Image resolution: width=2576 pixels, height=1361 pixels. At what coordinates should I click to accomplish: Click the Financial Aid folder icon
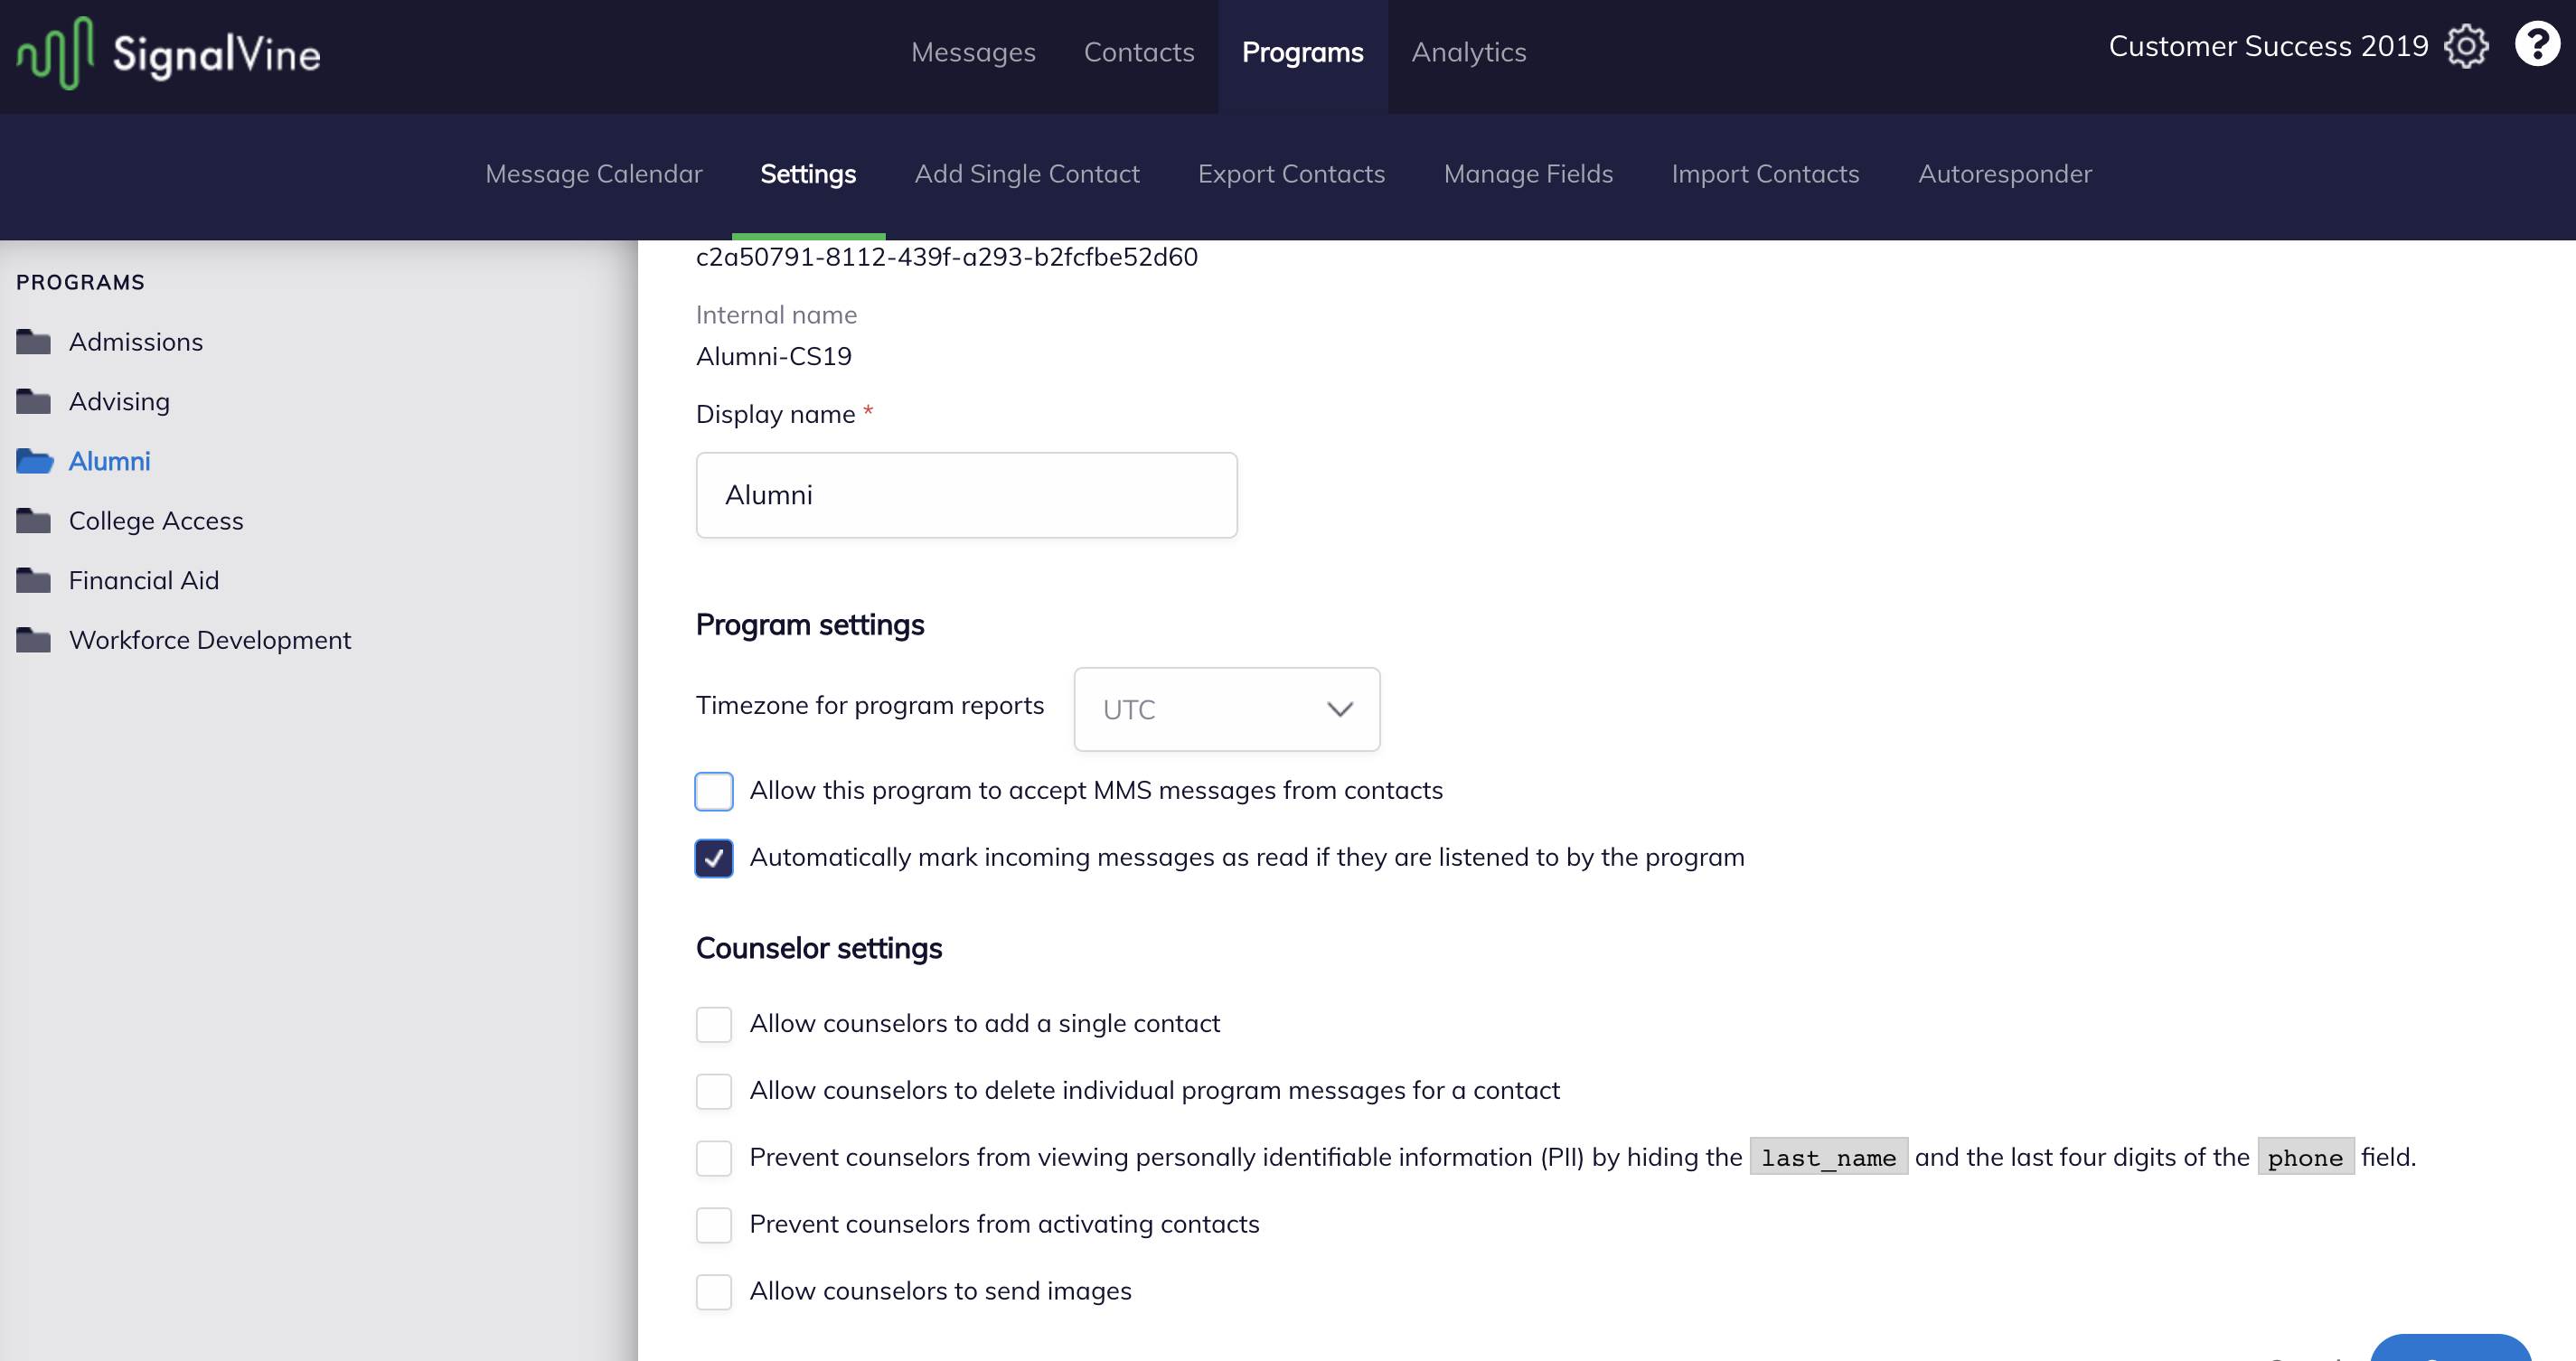[33, 581]
